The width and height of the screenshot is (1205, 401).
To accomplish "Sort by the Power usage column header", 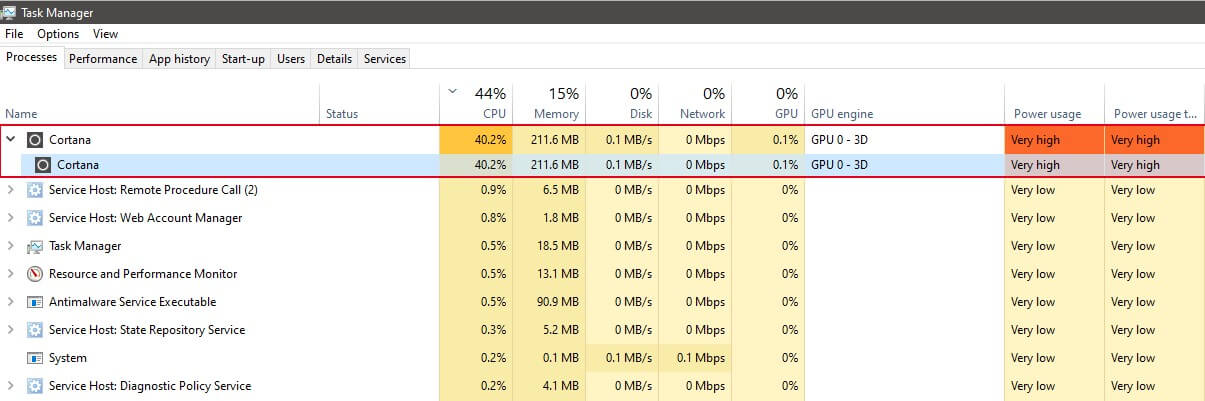I will 1047,114.
